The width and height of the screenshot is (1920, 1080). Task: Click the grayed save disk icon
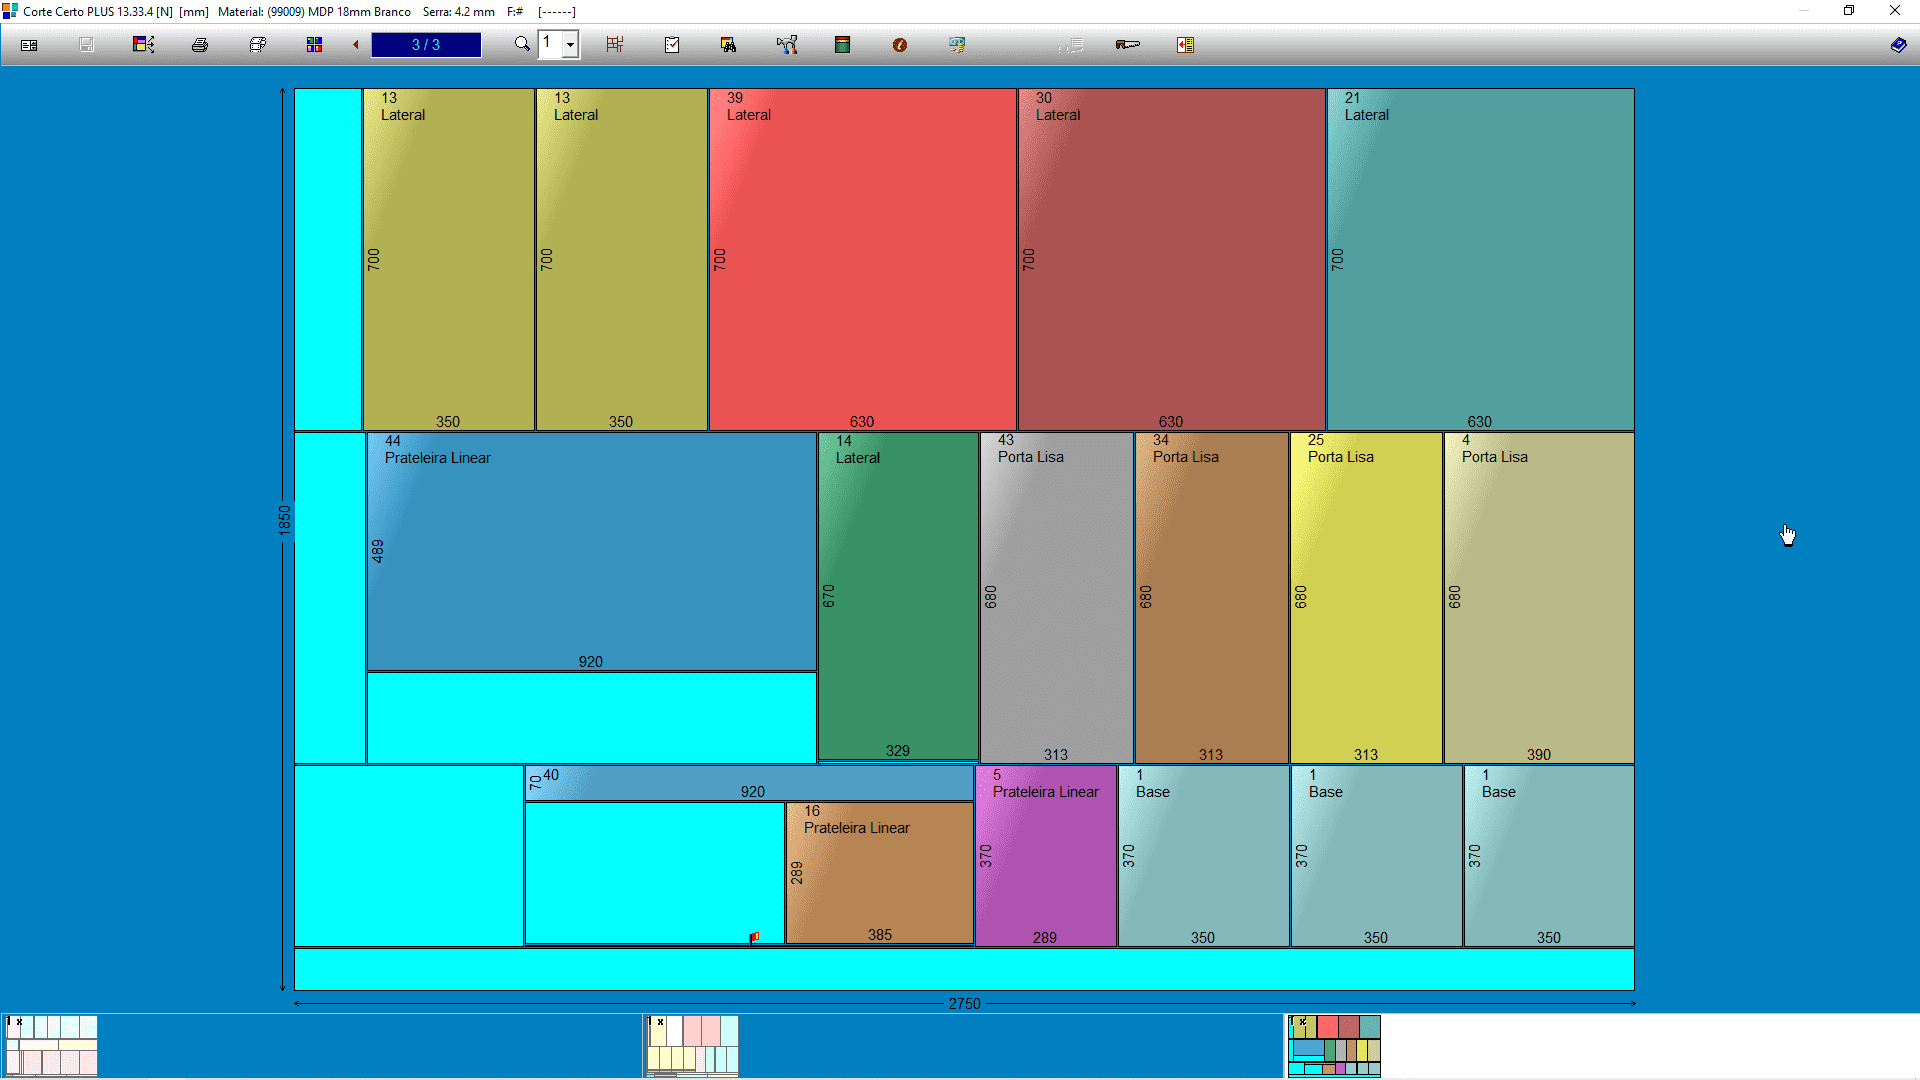click(x=87, y=45)
